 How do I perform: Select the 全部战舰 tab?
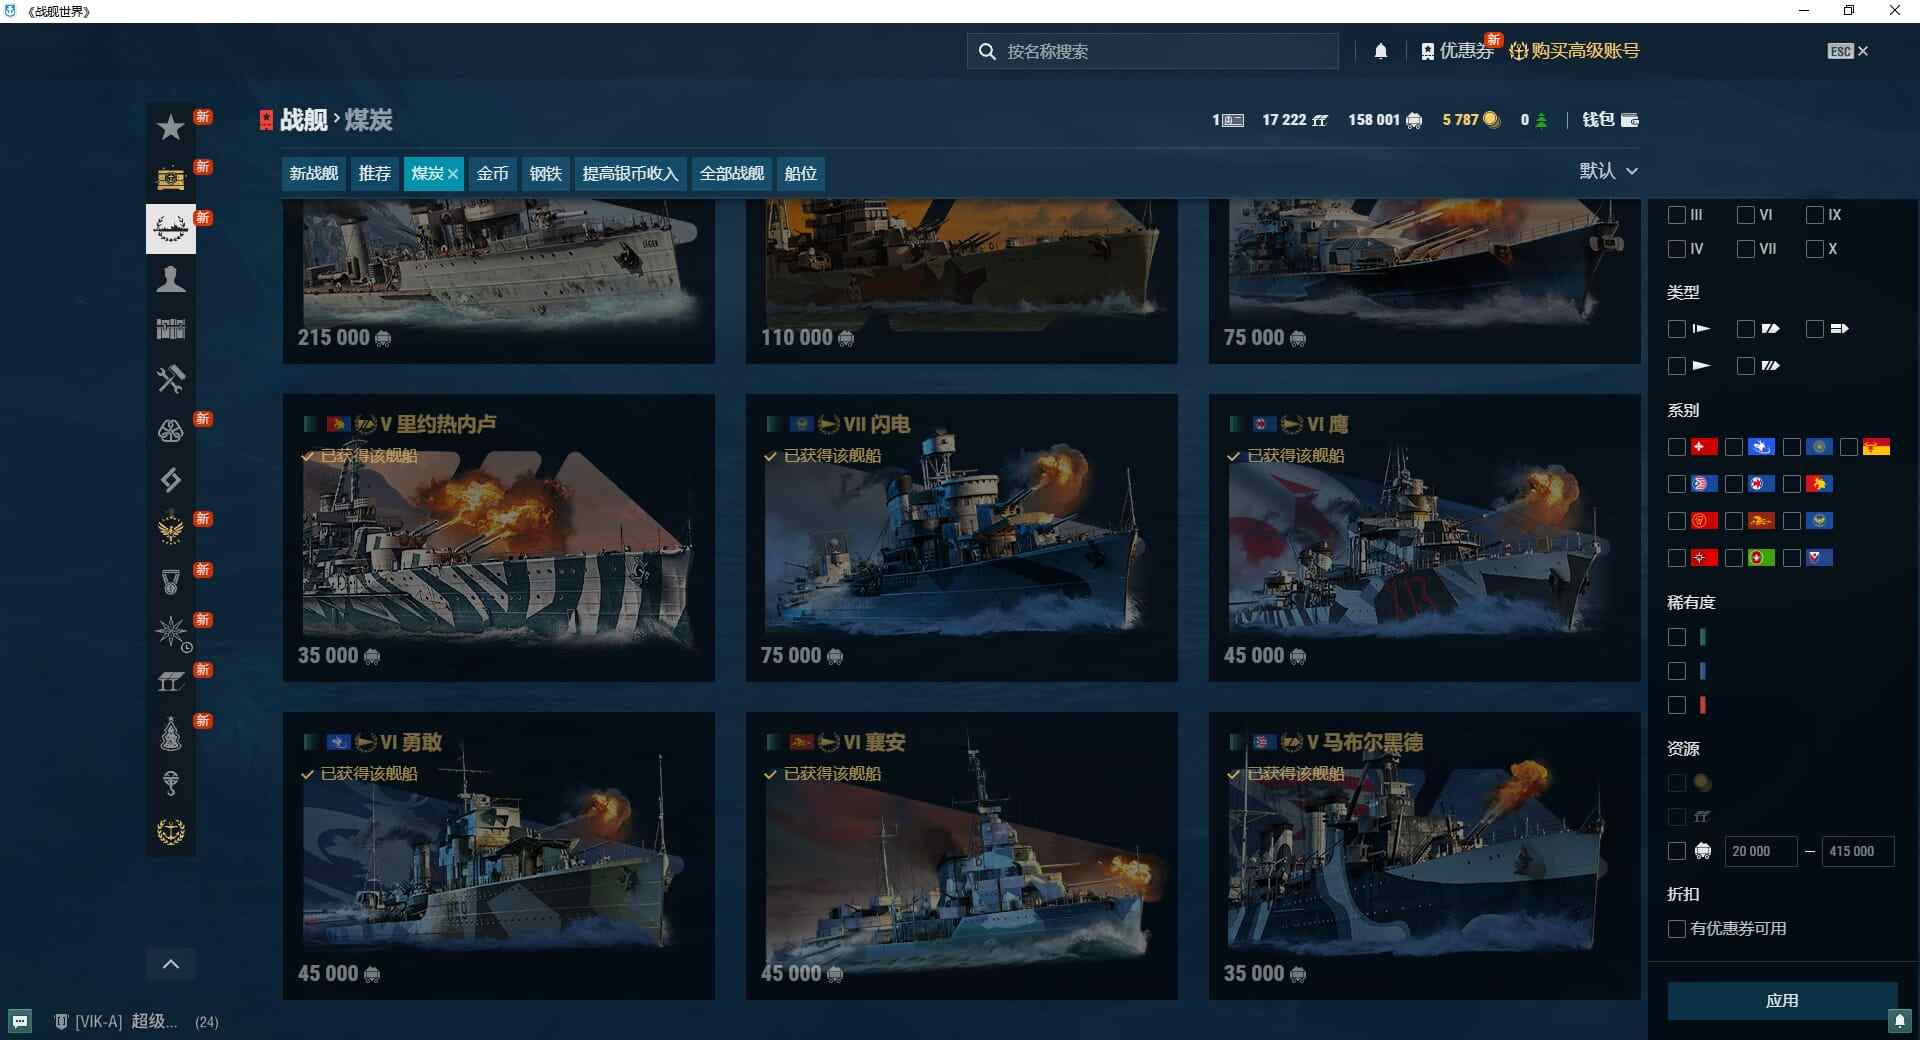[x=731, y=174]
